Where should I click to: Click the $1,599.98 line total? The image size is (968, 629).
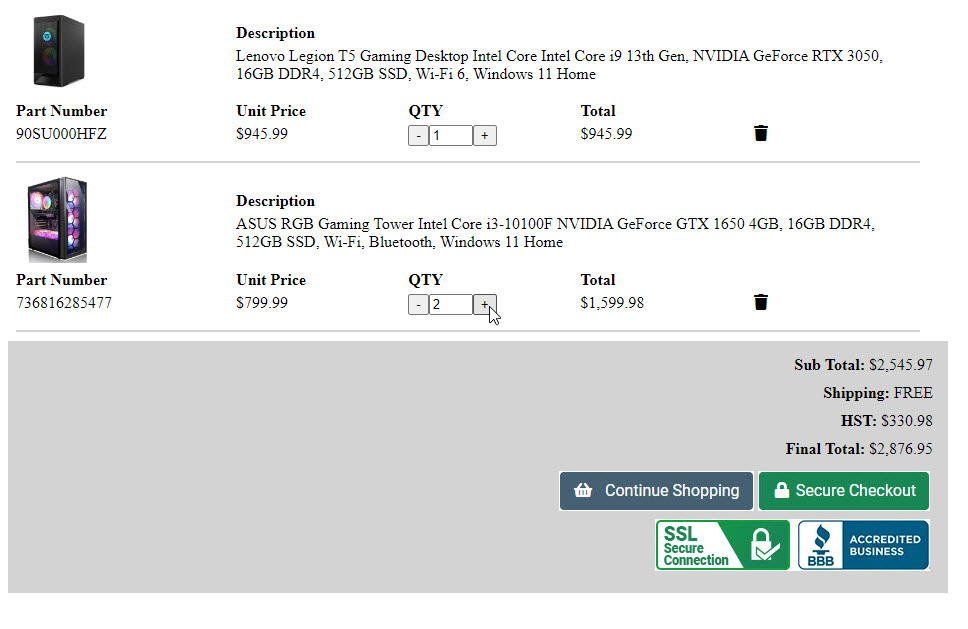[x=612, y=302]
